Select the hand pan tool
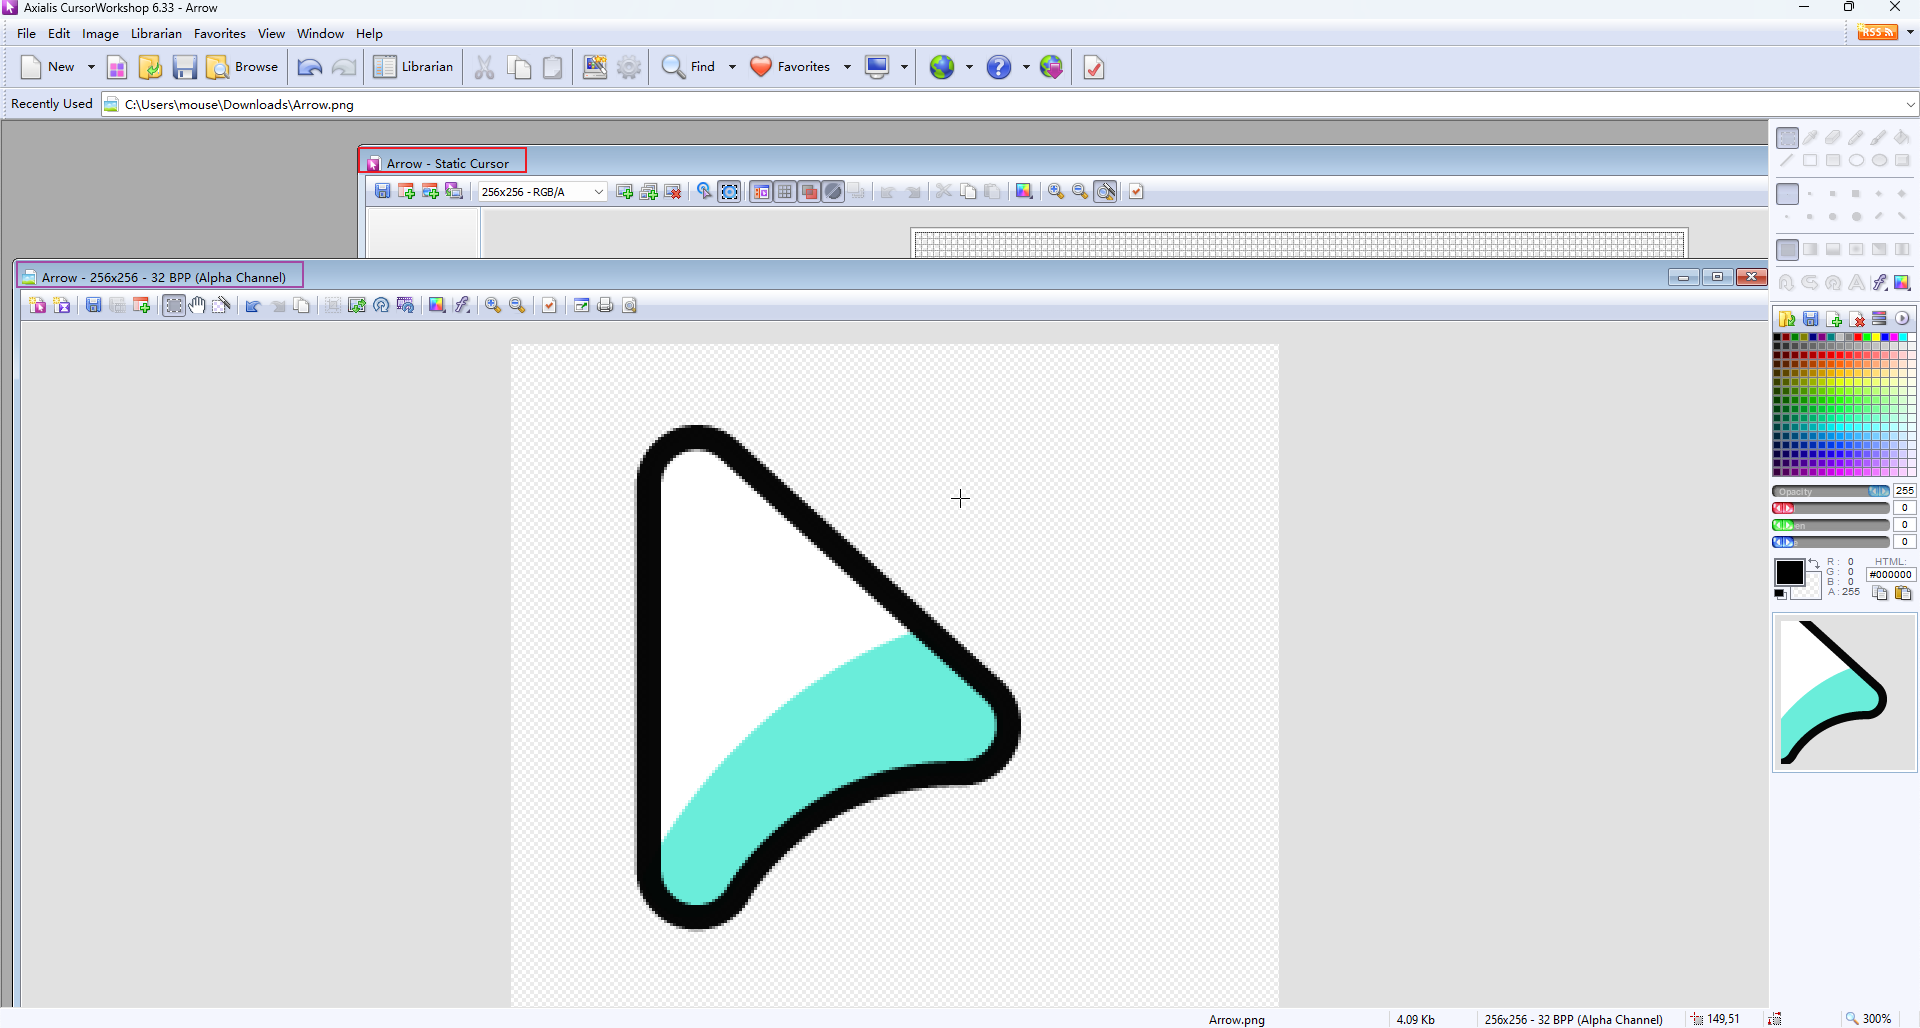 point(197,306)
